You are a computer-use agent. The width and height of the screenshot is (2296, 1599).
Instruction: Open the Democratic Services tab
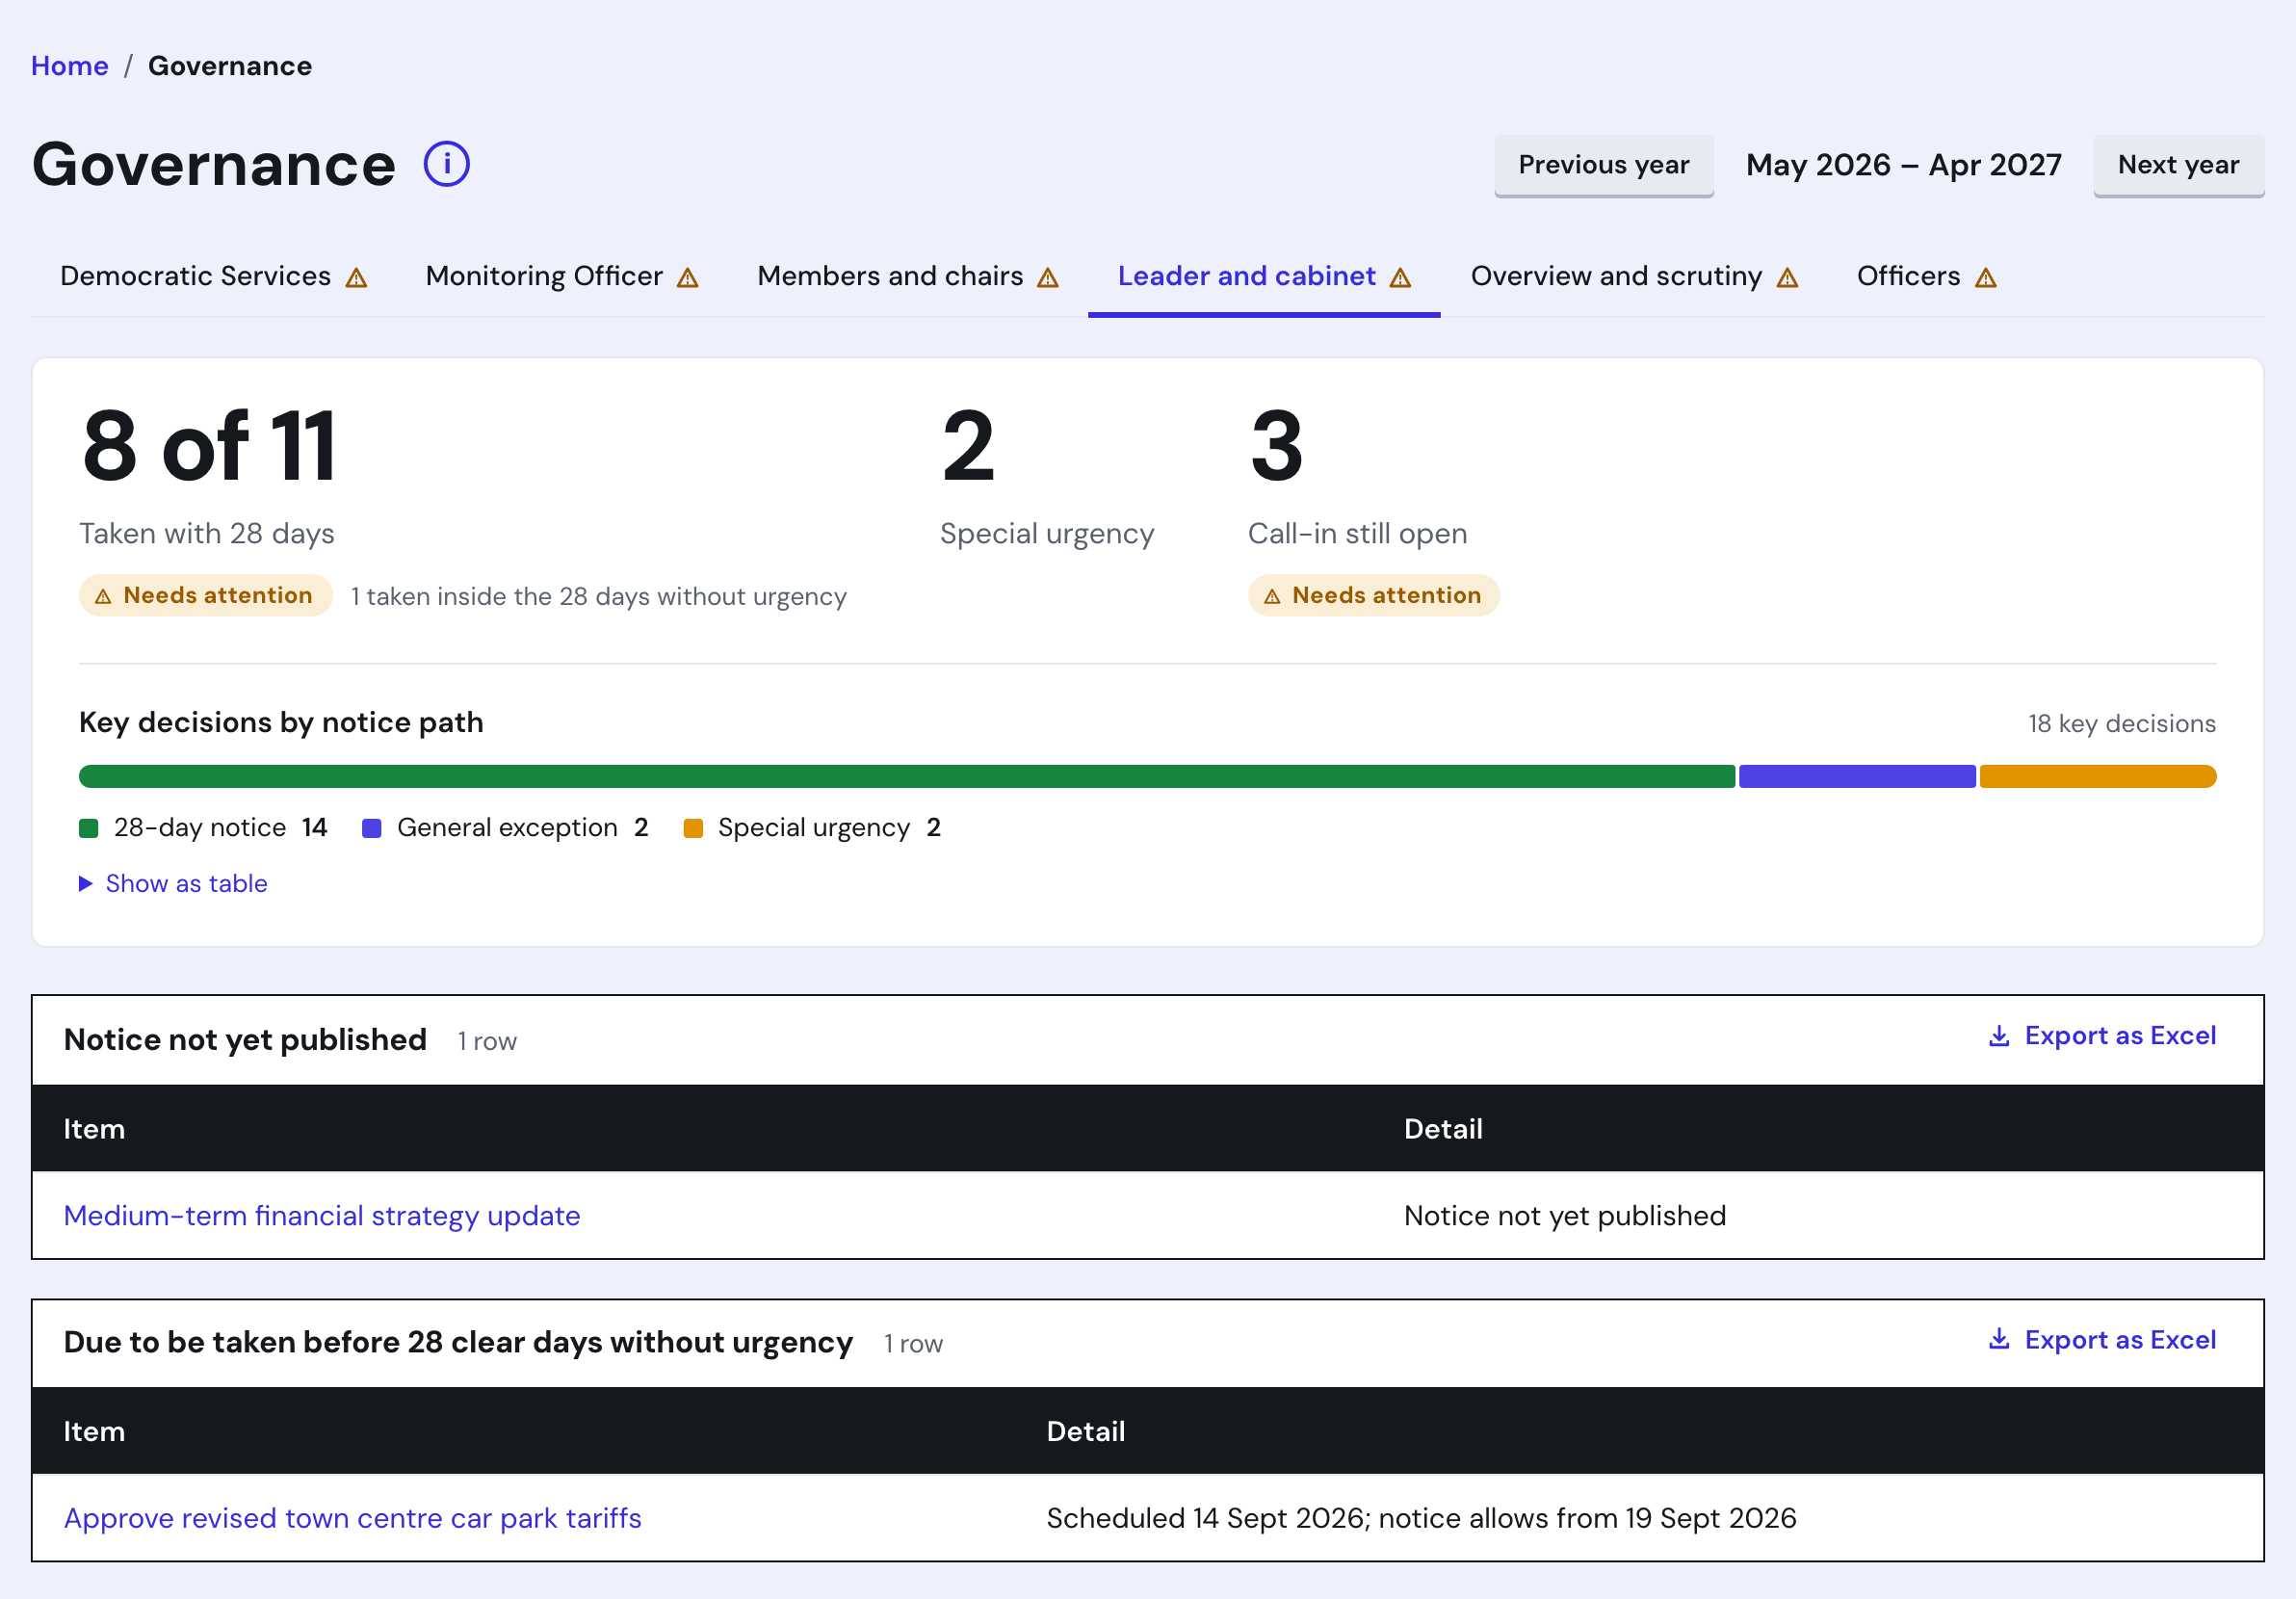[x=214, y=276]
